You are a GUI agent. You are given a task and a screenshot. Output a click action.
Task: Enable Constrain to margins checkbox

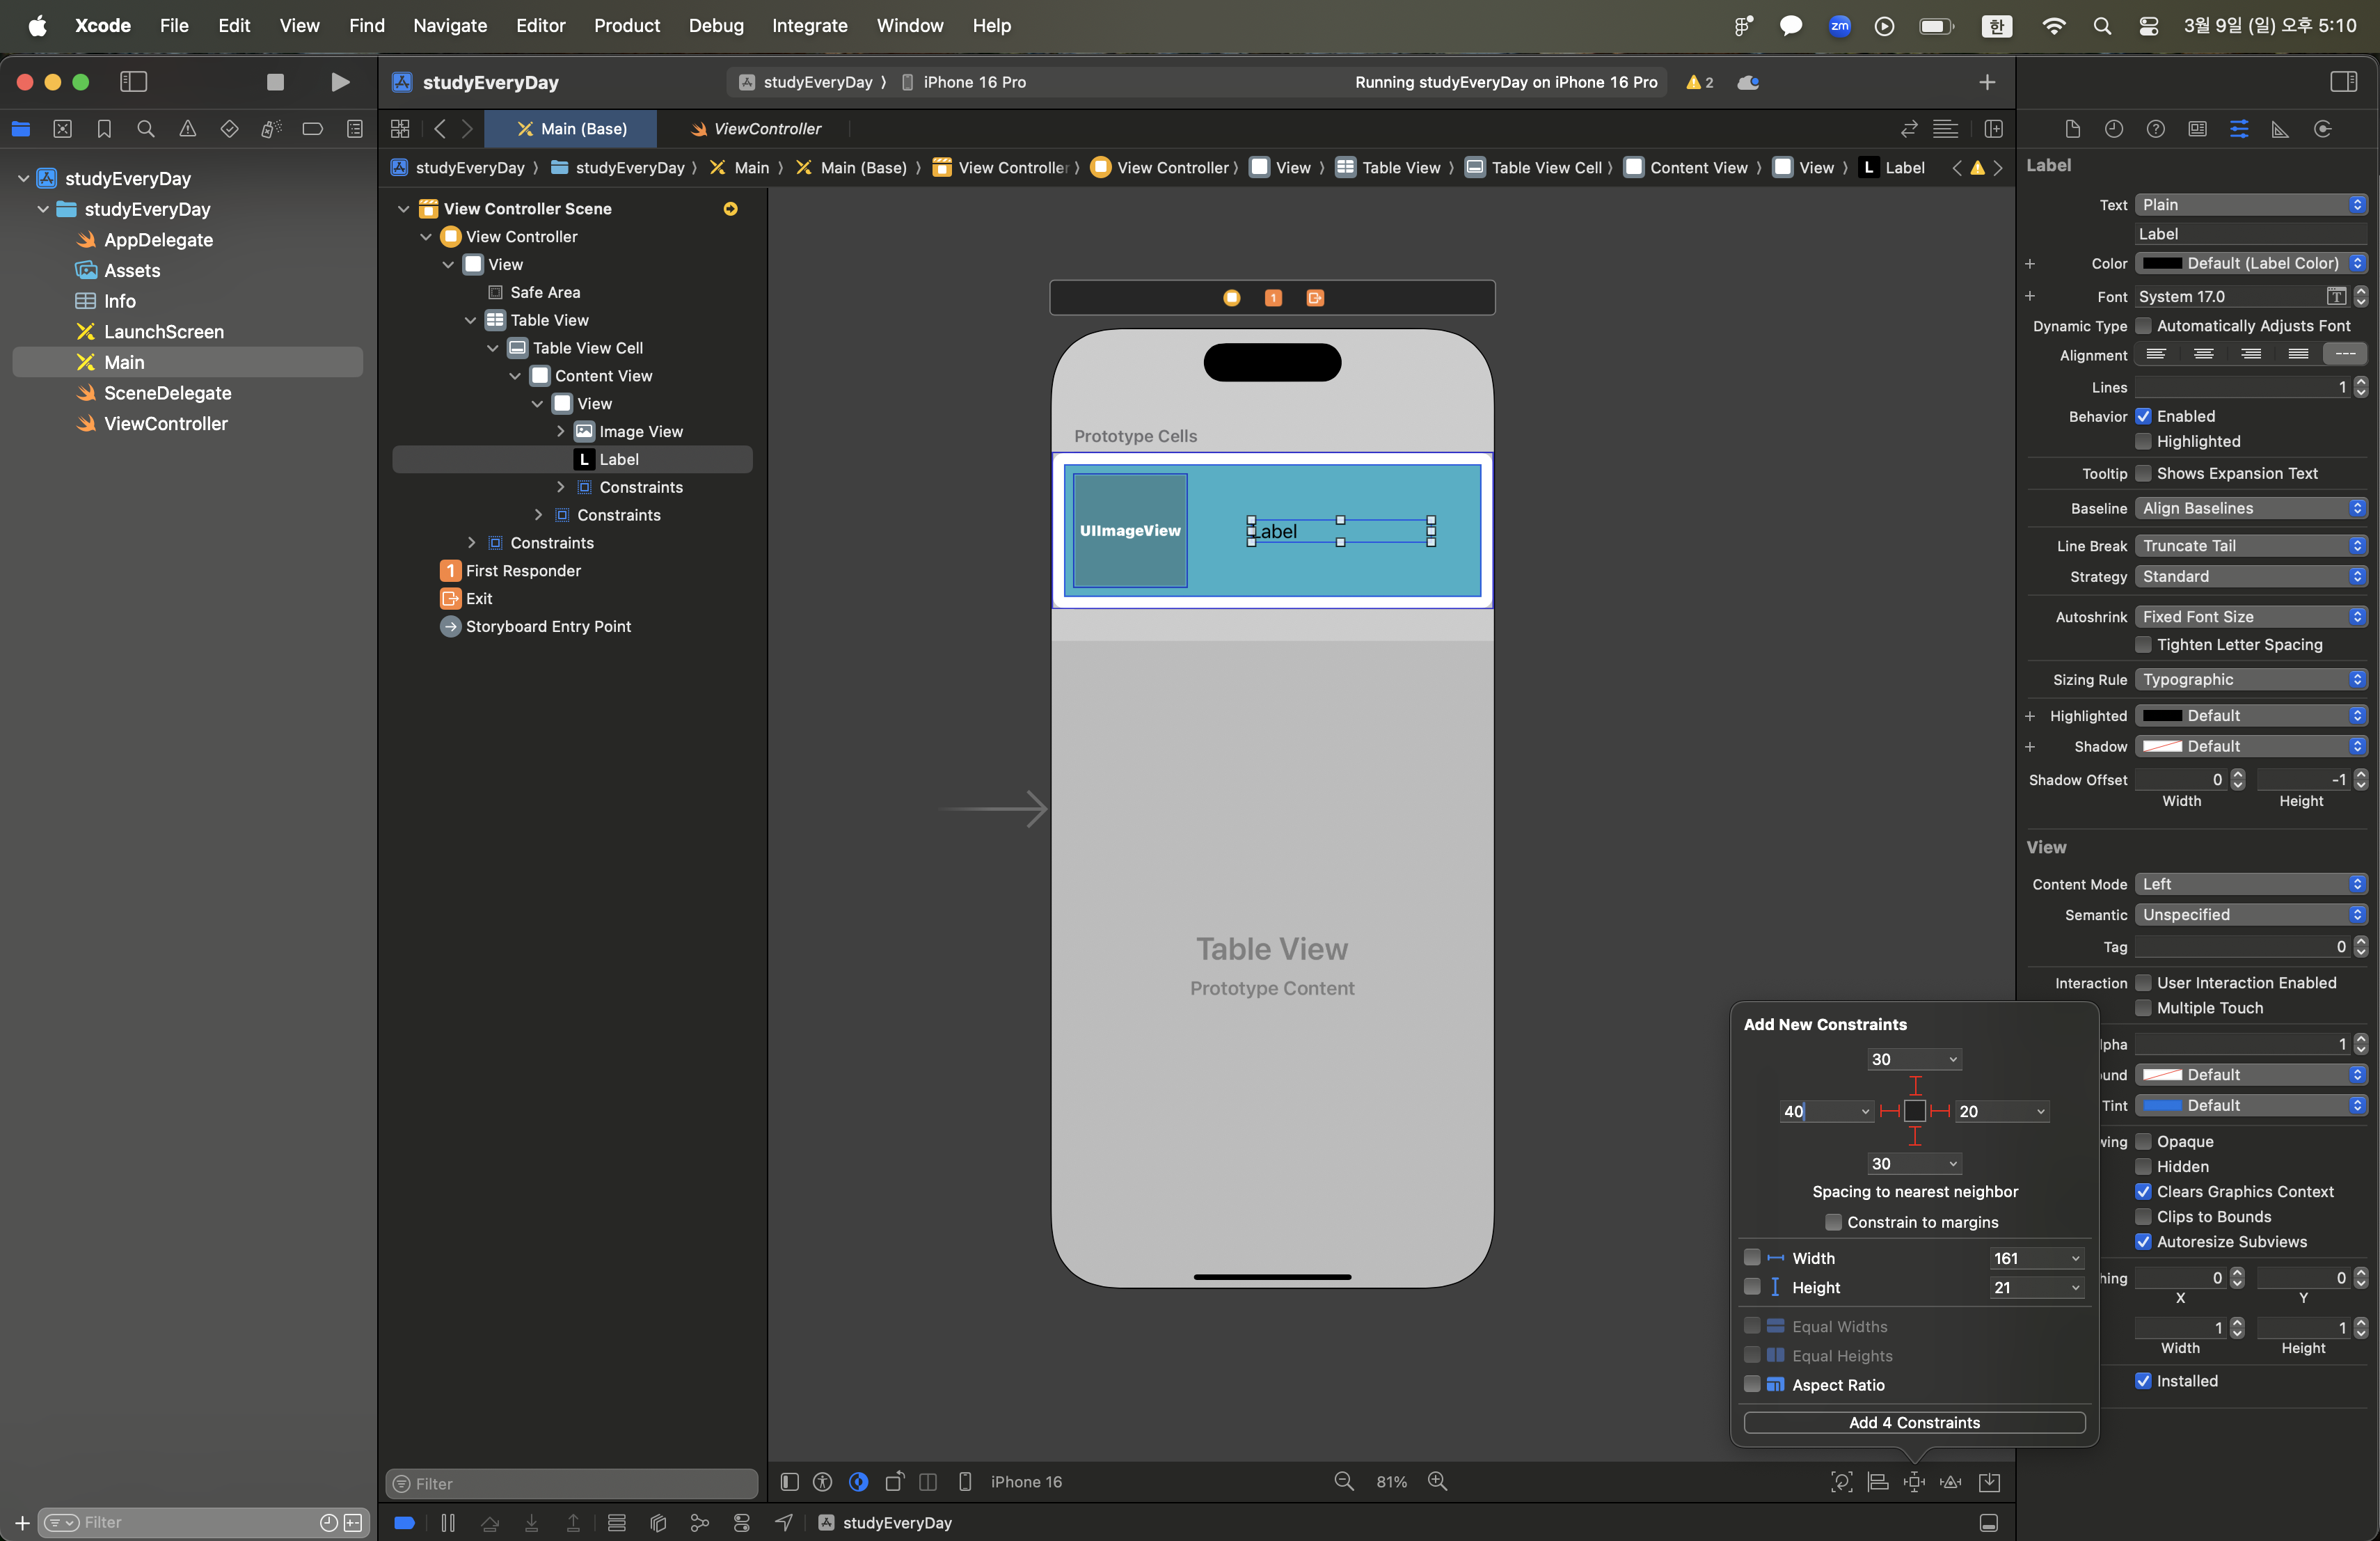click(1833, 1222)
